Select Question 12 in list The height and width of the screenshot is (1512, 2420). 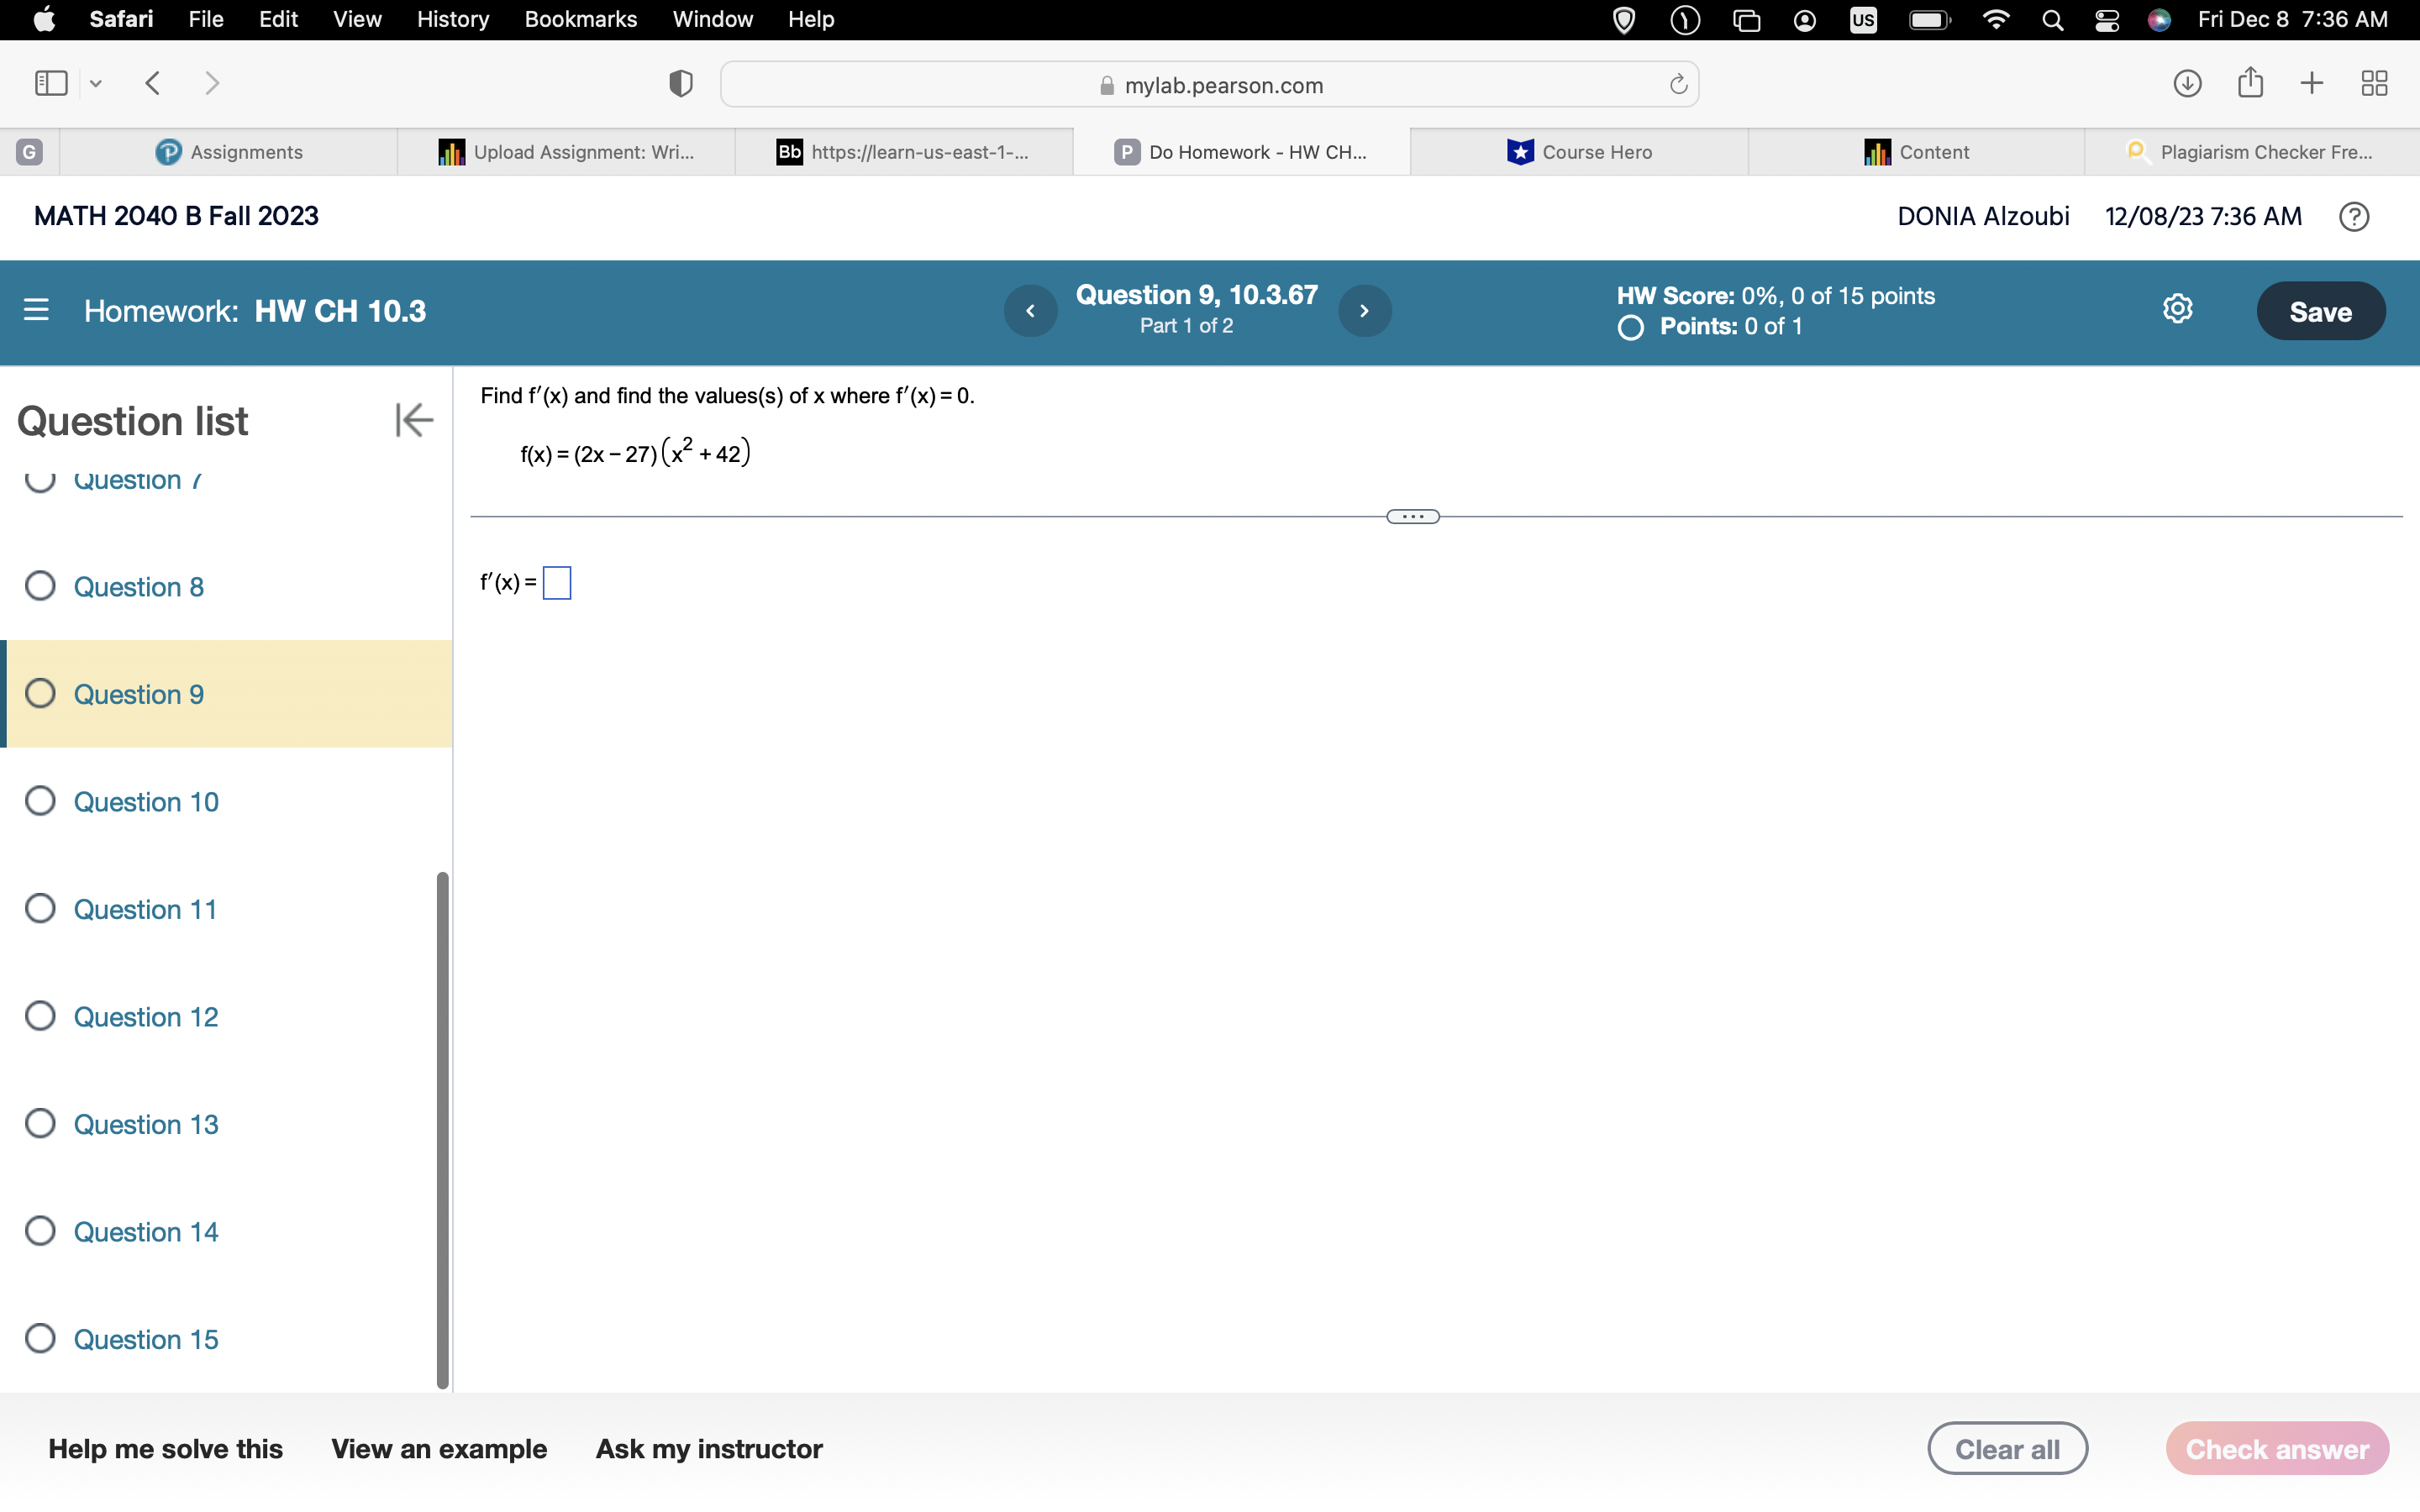(146, 1017)
